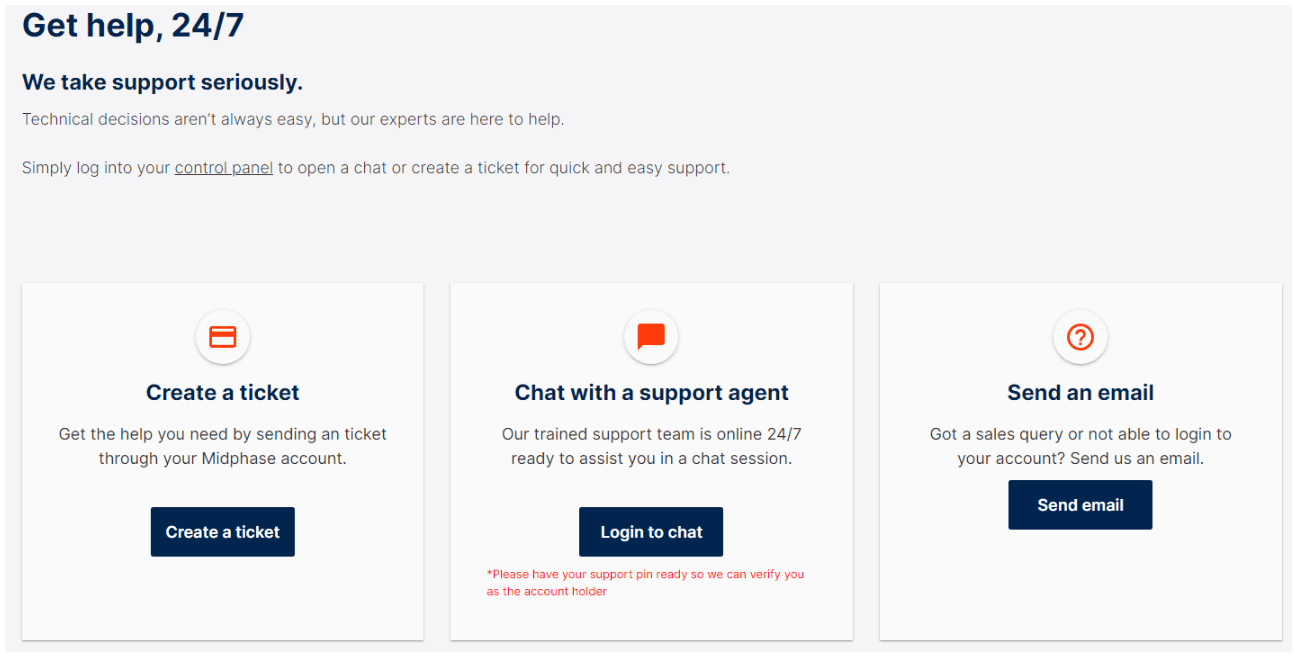Click the circular badge around the question mark
This screenshot has width=1295, height=655.
point(1080,337)
